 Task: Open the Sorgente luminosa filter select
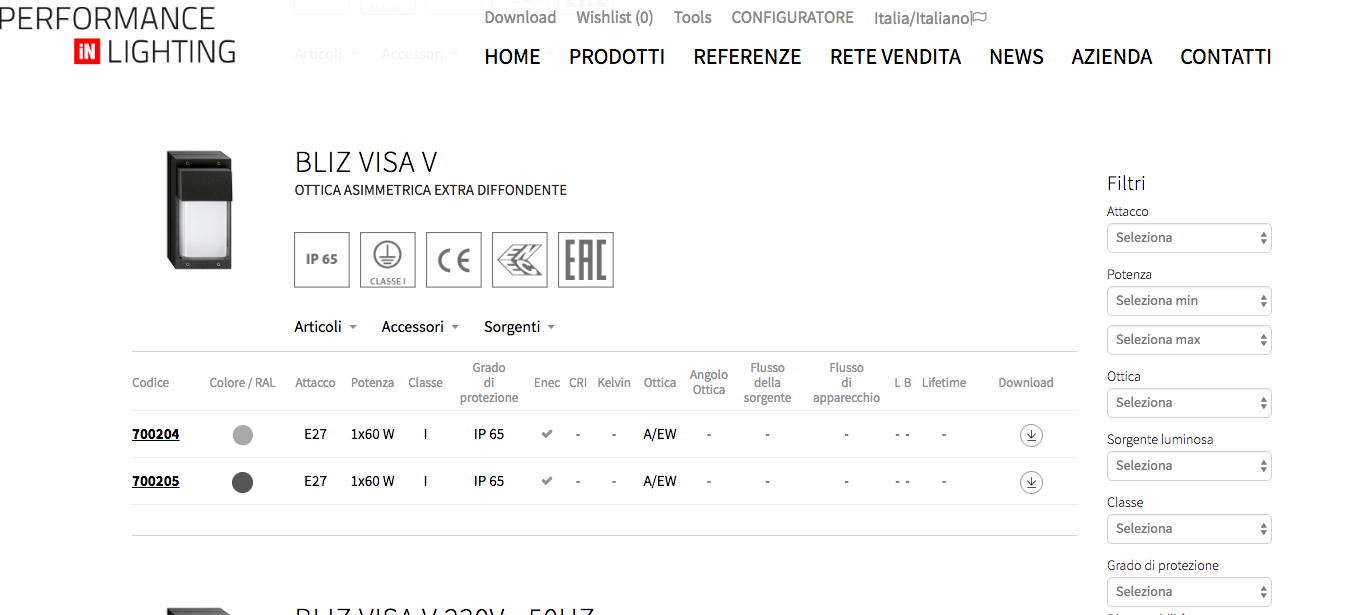1189,466
